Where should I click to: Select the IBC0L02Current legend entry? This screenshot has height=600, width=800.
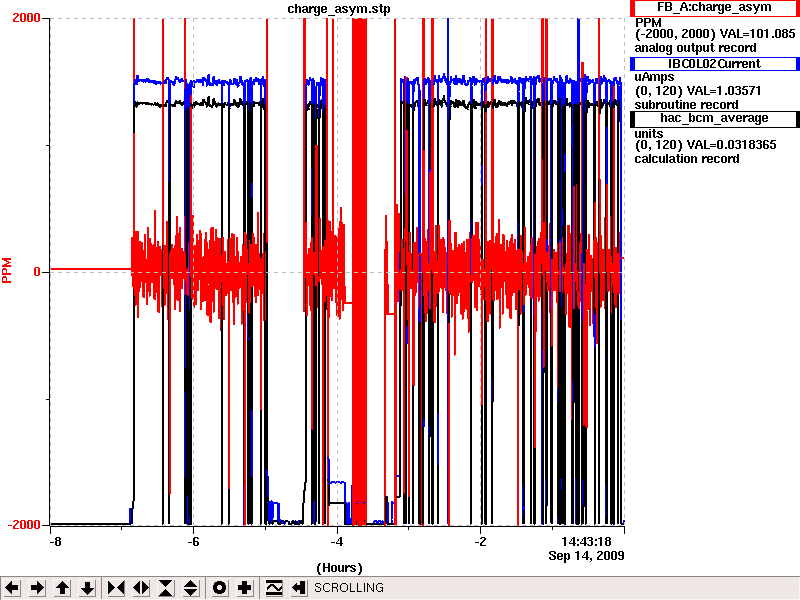tap(714, 64)
